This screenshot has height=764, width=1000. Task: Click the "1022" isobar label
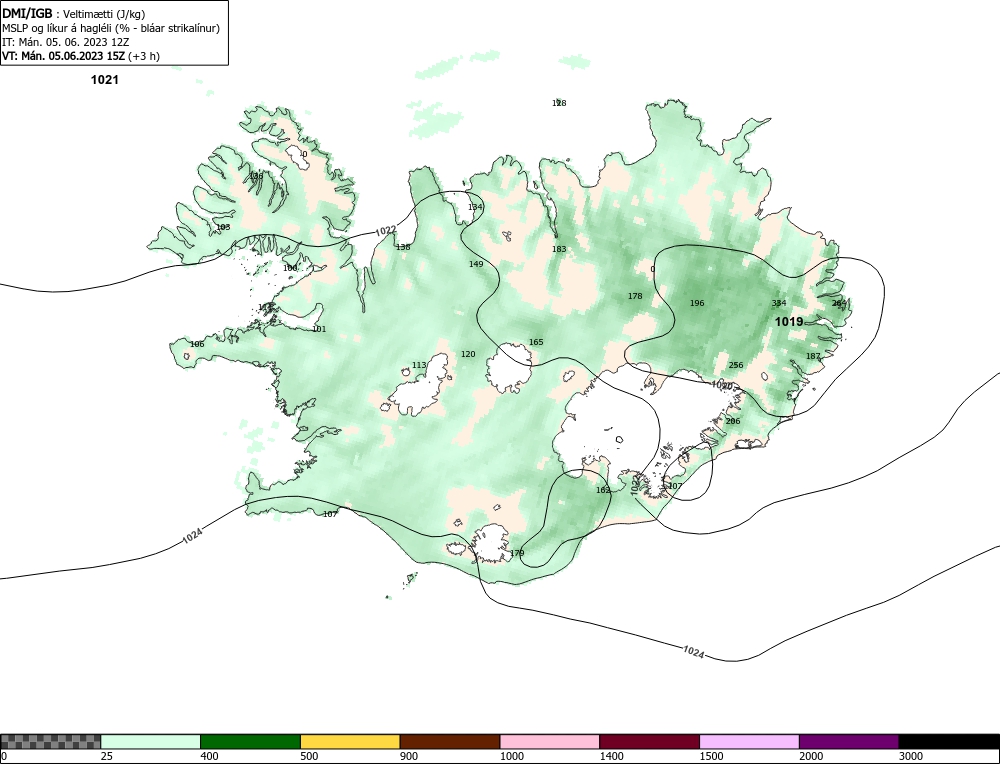click(385, 231)
